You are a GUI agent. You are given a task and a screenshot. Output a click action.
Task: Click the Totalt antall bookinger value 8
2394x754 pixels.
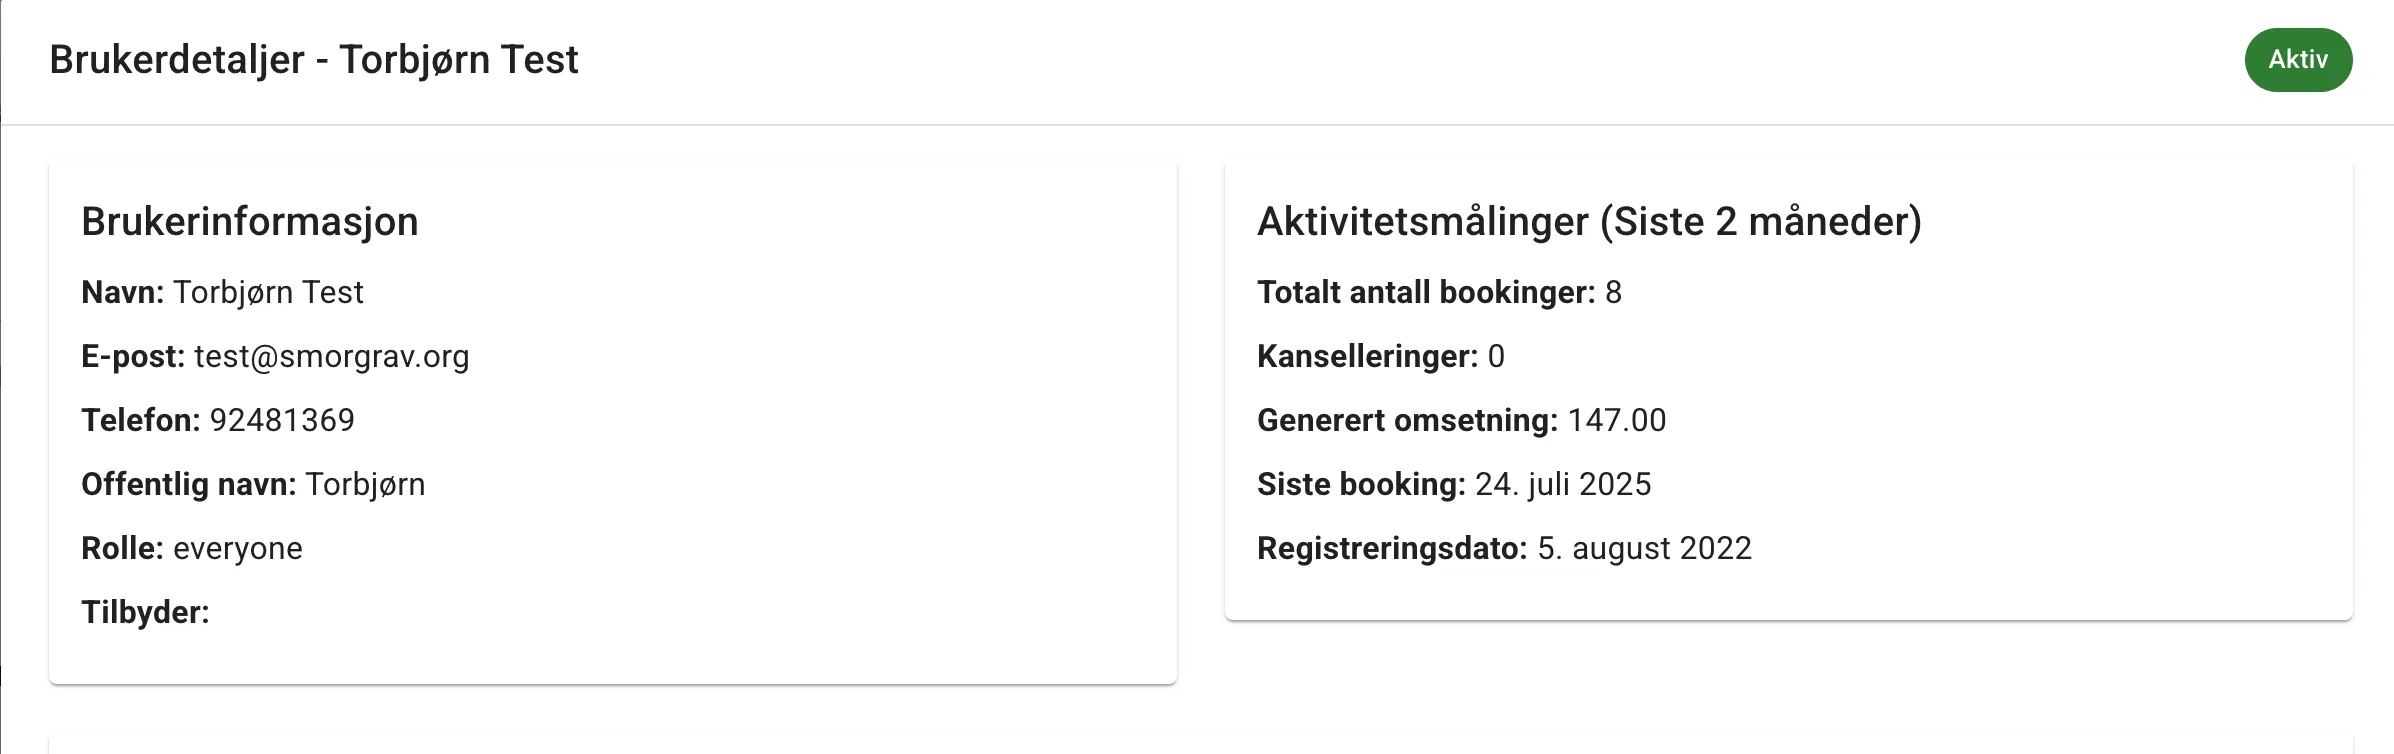click(1613, 292)
